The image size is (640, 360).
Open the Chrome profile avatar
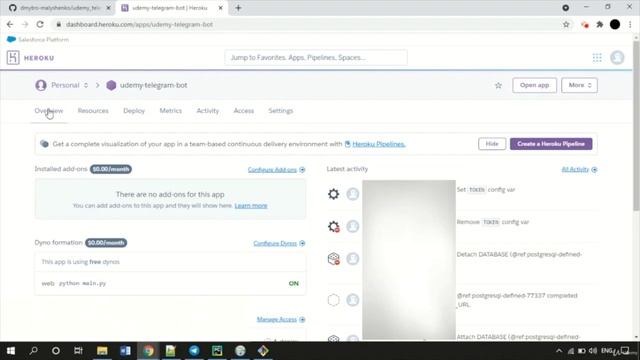[x=615, y=24]
